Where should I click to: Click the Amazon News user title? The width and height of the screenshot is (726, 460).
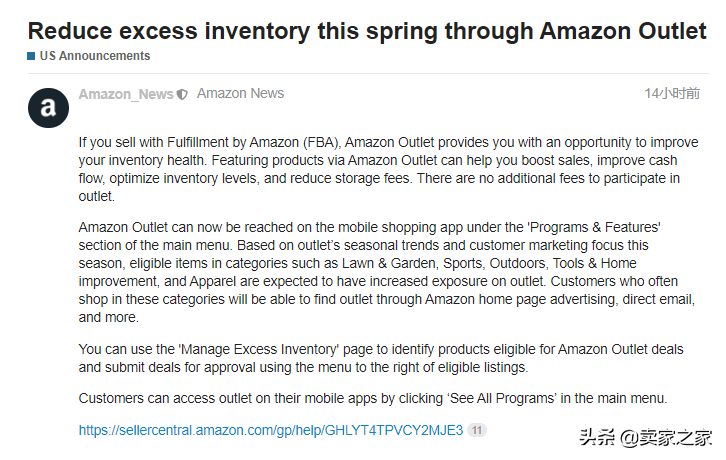[x=240, y=94]
